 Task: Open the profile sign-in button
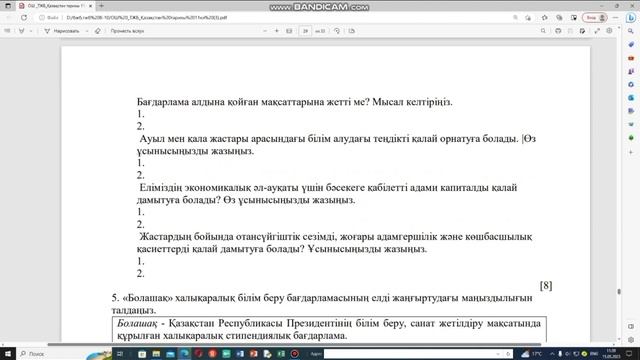coord(595,18)
